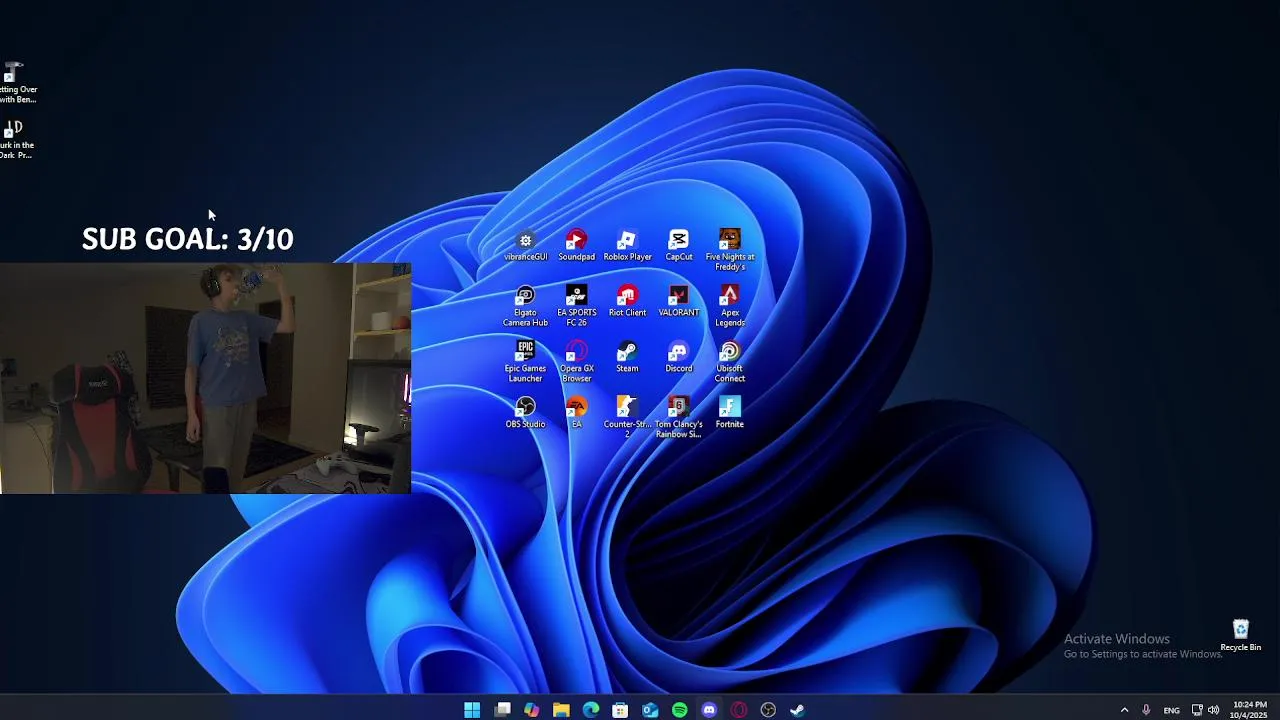Screen dimensions: 1280x720
Task: Select the OBS Studio desktop icon
Action: coord(525,414)
